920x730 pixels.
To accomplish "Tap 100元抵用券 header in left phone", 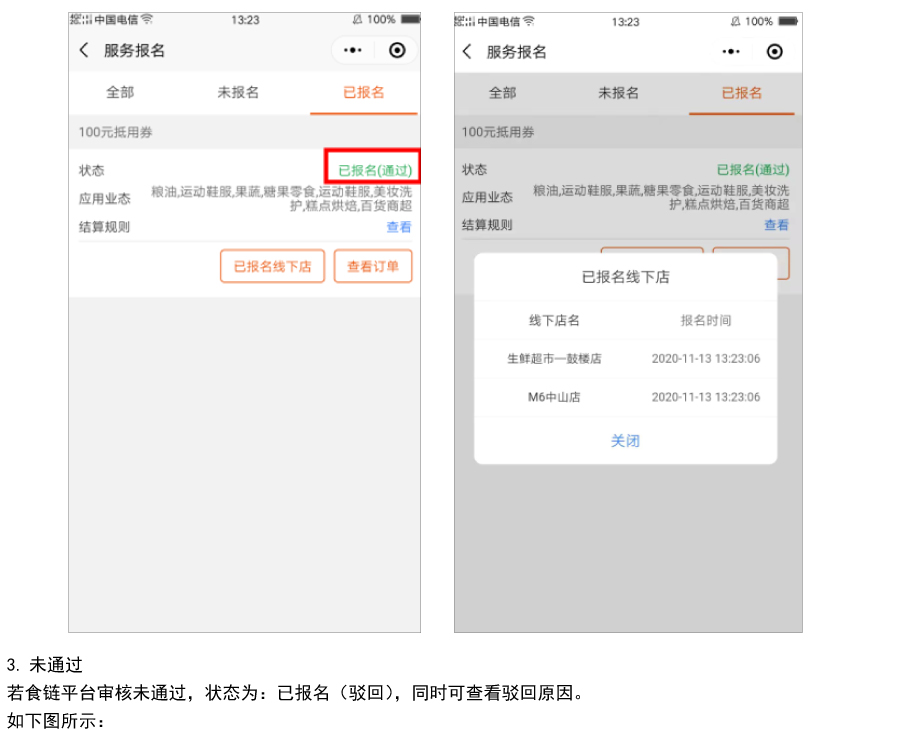I will [116, 132].
